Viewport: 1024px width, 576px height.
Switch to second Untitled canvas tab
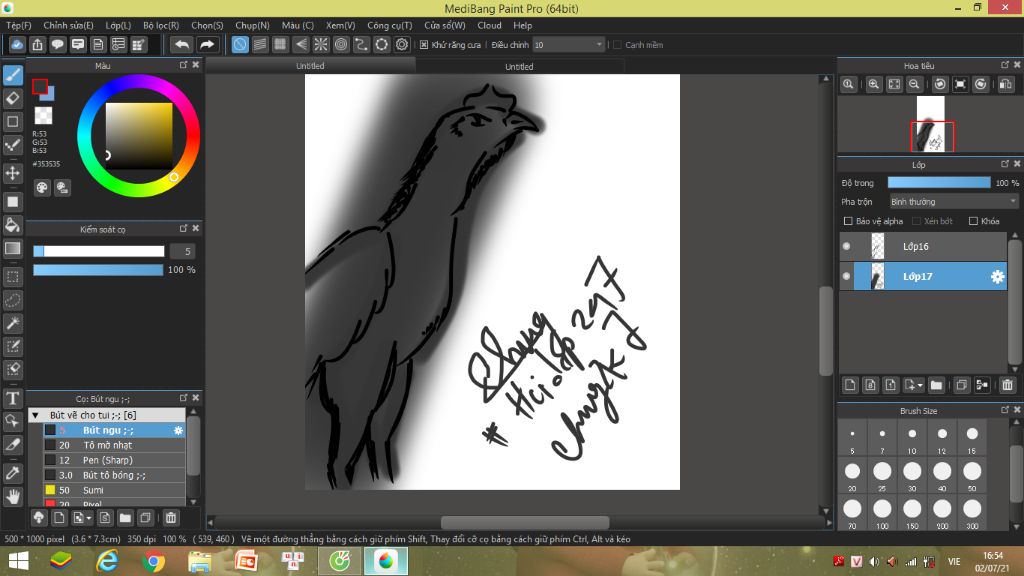519,66
